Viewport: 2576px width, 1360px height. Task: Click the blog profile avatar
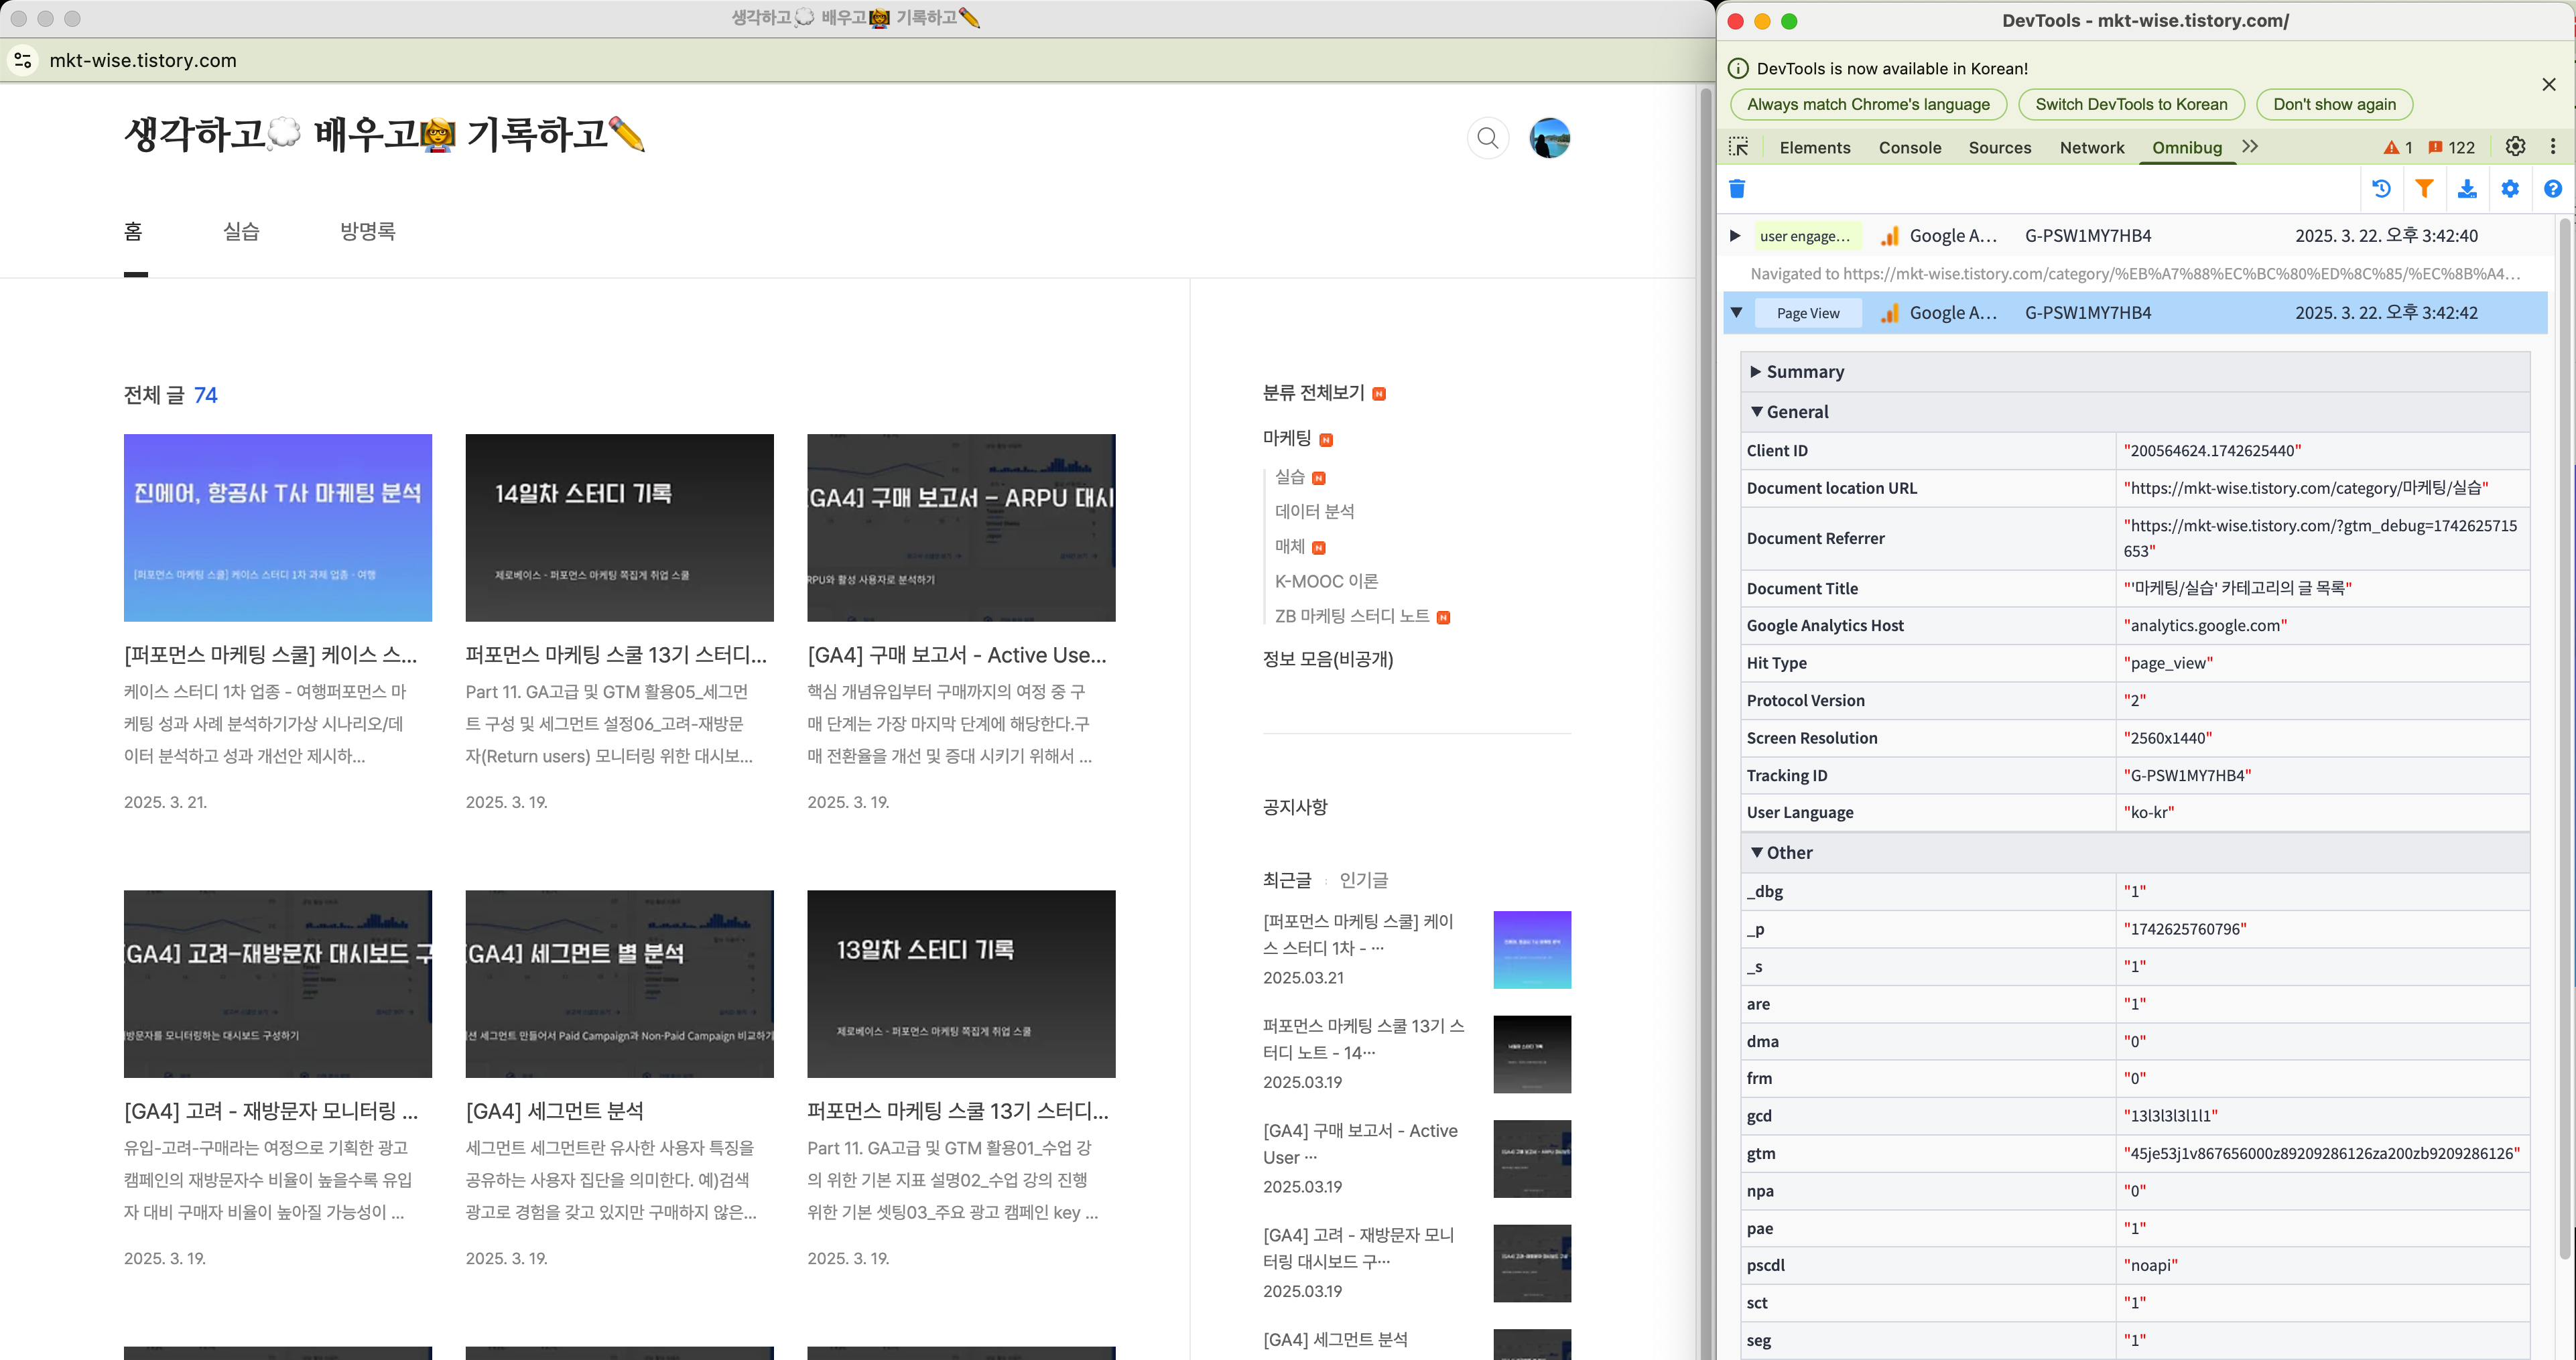click(x=1549, y=138)
